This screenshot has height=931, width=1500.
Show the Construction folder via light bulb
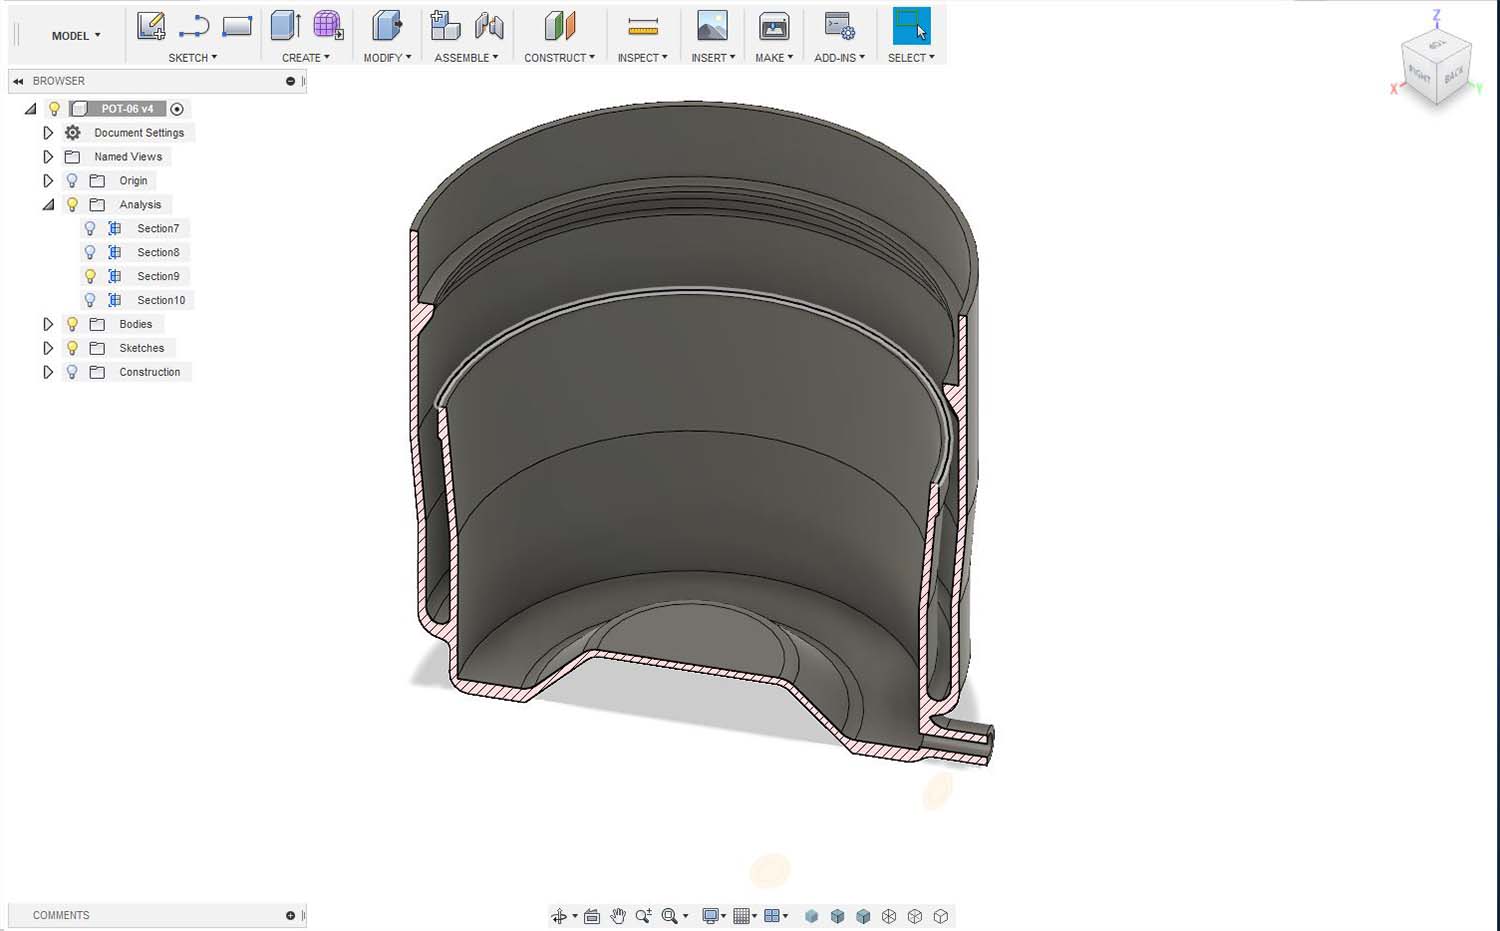coord(72,372)
